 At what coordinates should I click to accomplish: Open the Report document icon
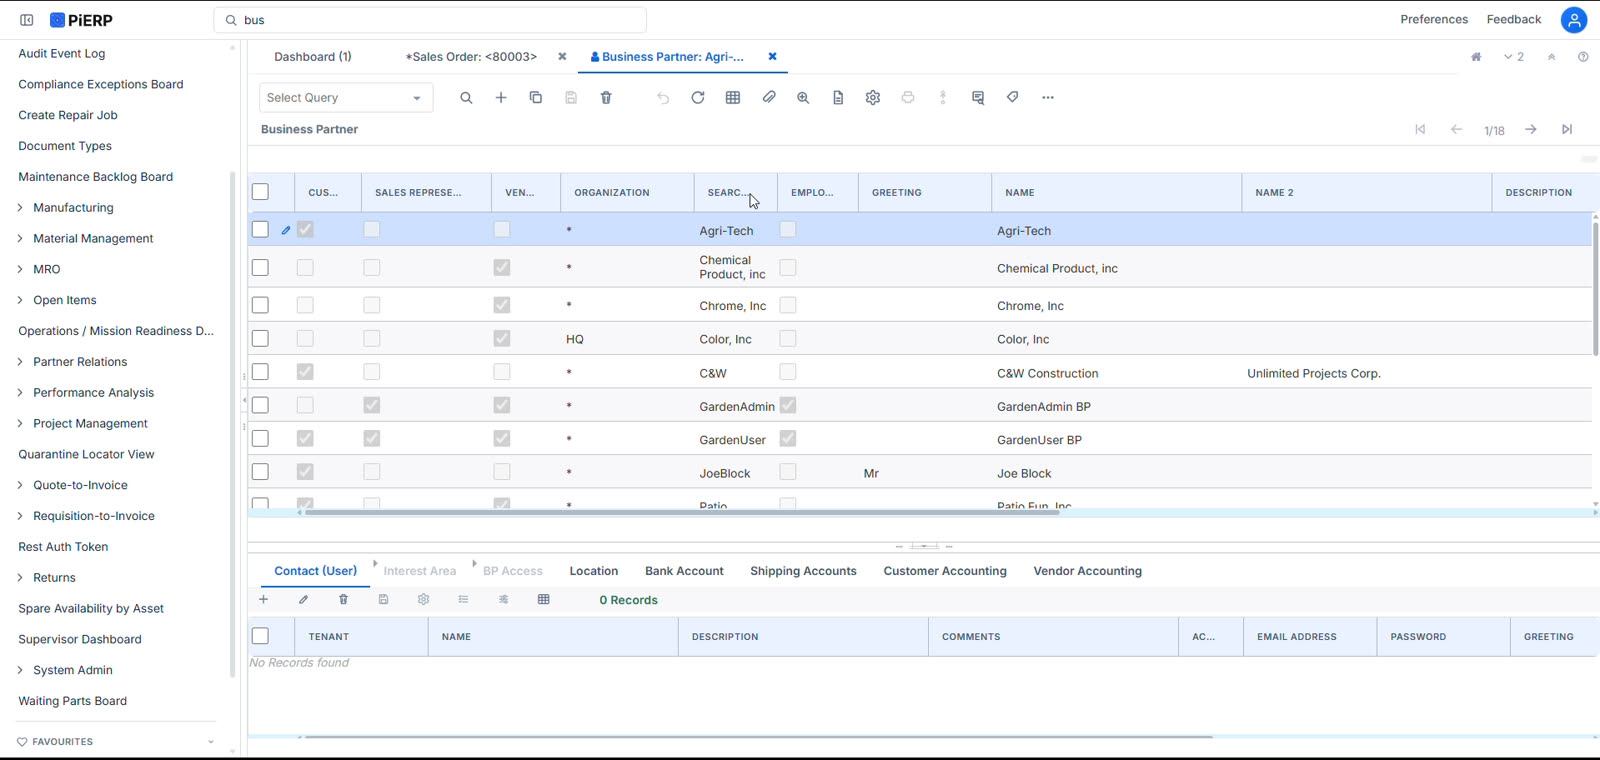pyautogui.click(x=838, y=98)
